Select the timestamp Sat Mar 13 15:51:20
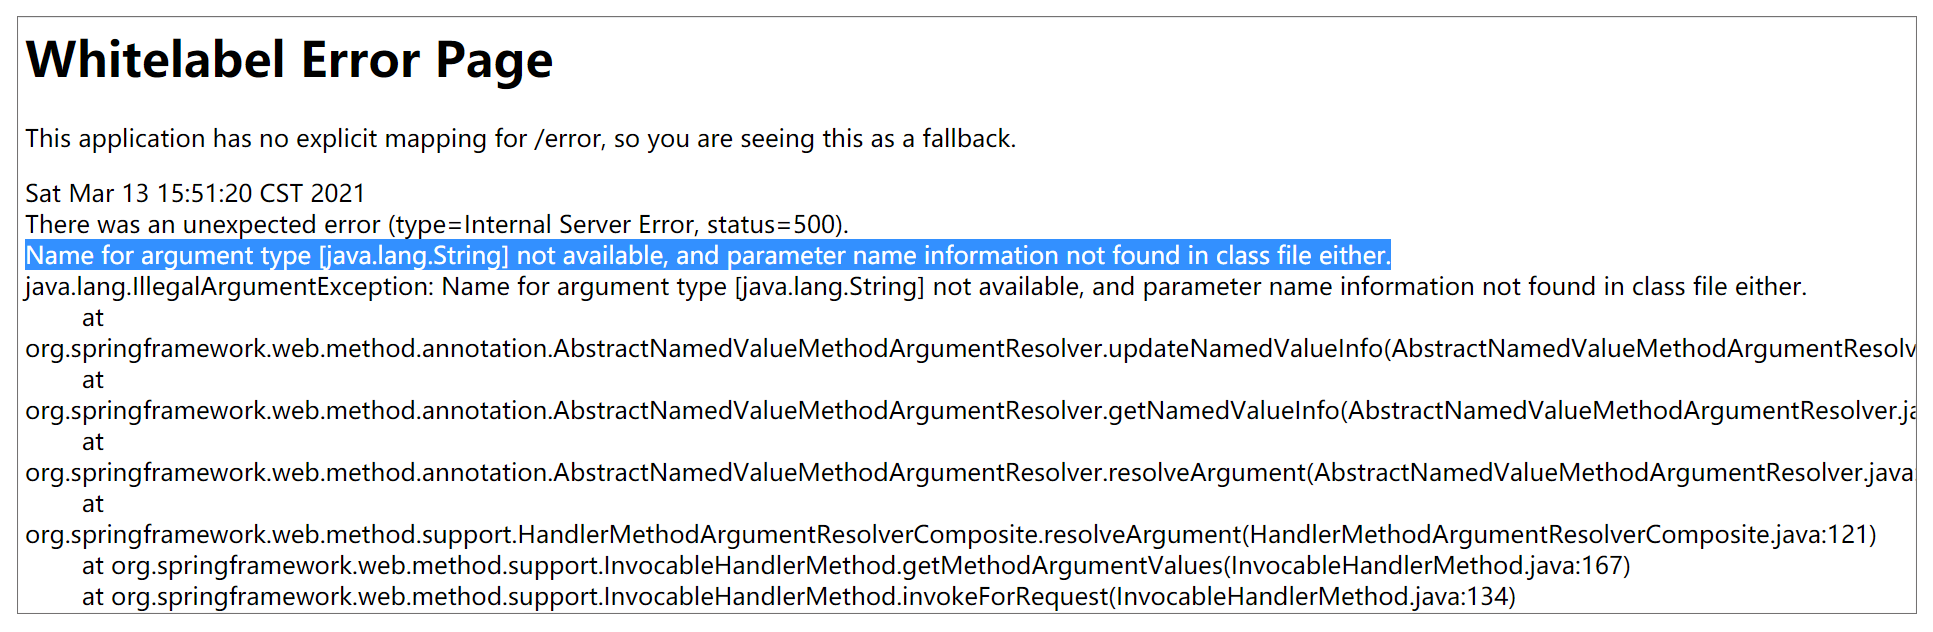Image resolution: width=1933 pixels, height=632 pixels. tap(139, 193)
